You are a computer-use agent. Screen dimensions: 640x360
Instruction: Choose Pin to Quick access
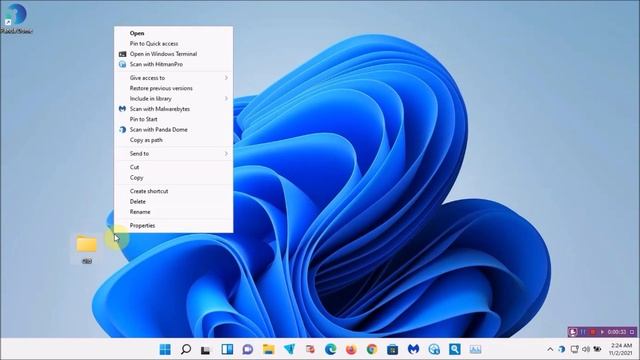(x=174, y=44)
